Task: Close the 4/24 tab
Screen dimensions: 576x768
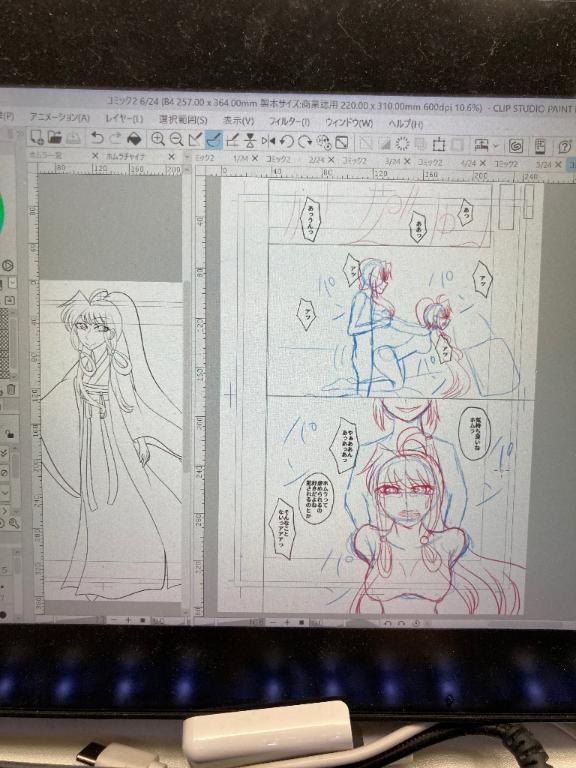Action: coord(483,163)
